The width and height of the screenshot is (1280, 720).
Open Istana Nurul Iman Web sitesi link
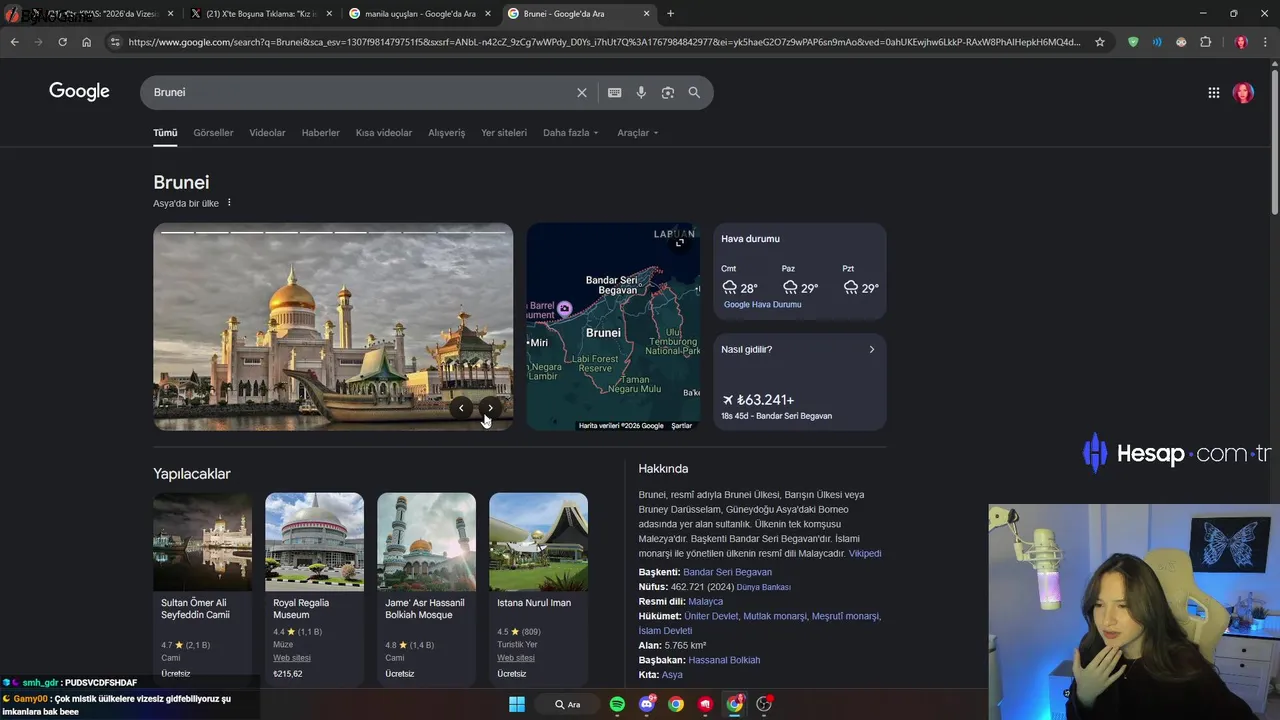[516, 658]
